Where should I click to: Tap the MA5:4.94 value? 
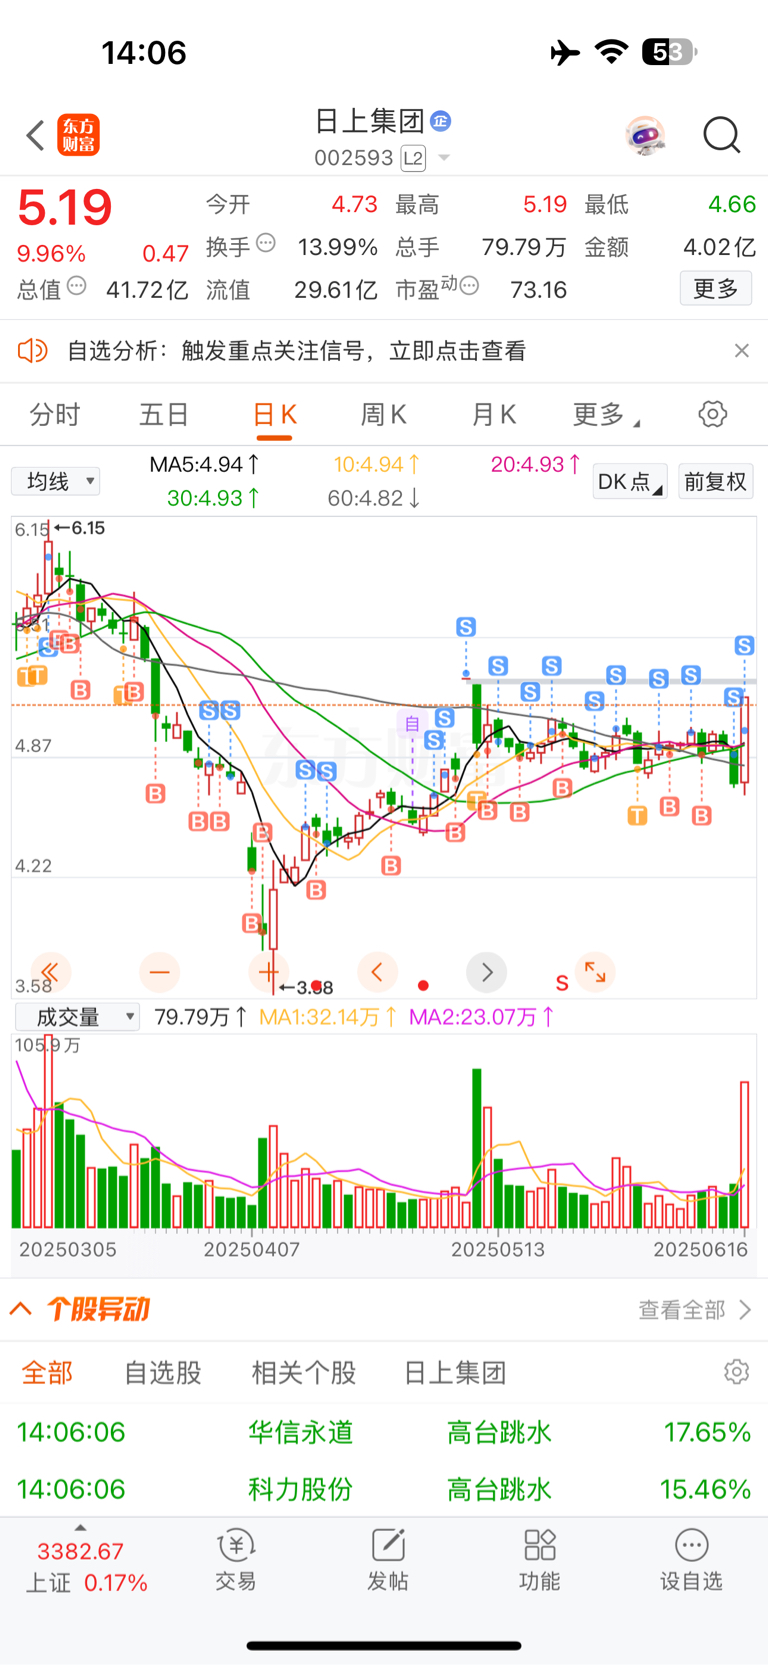(x=204, y=465)
